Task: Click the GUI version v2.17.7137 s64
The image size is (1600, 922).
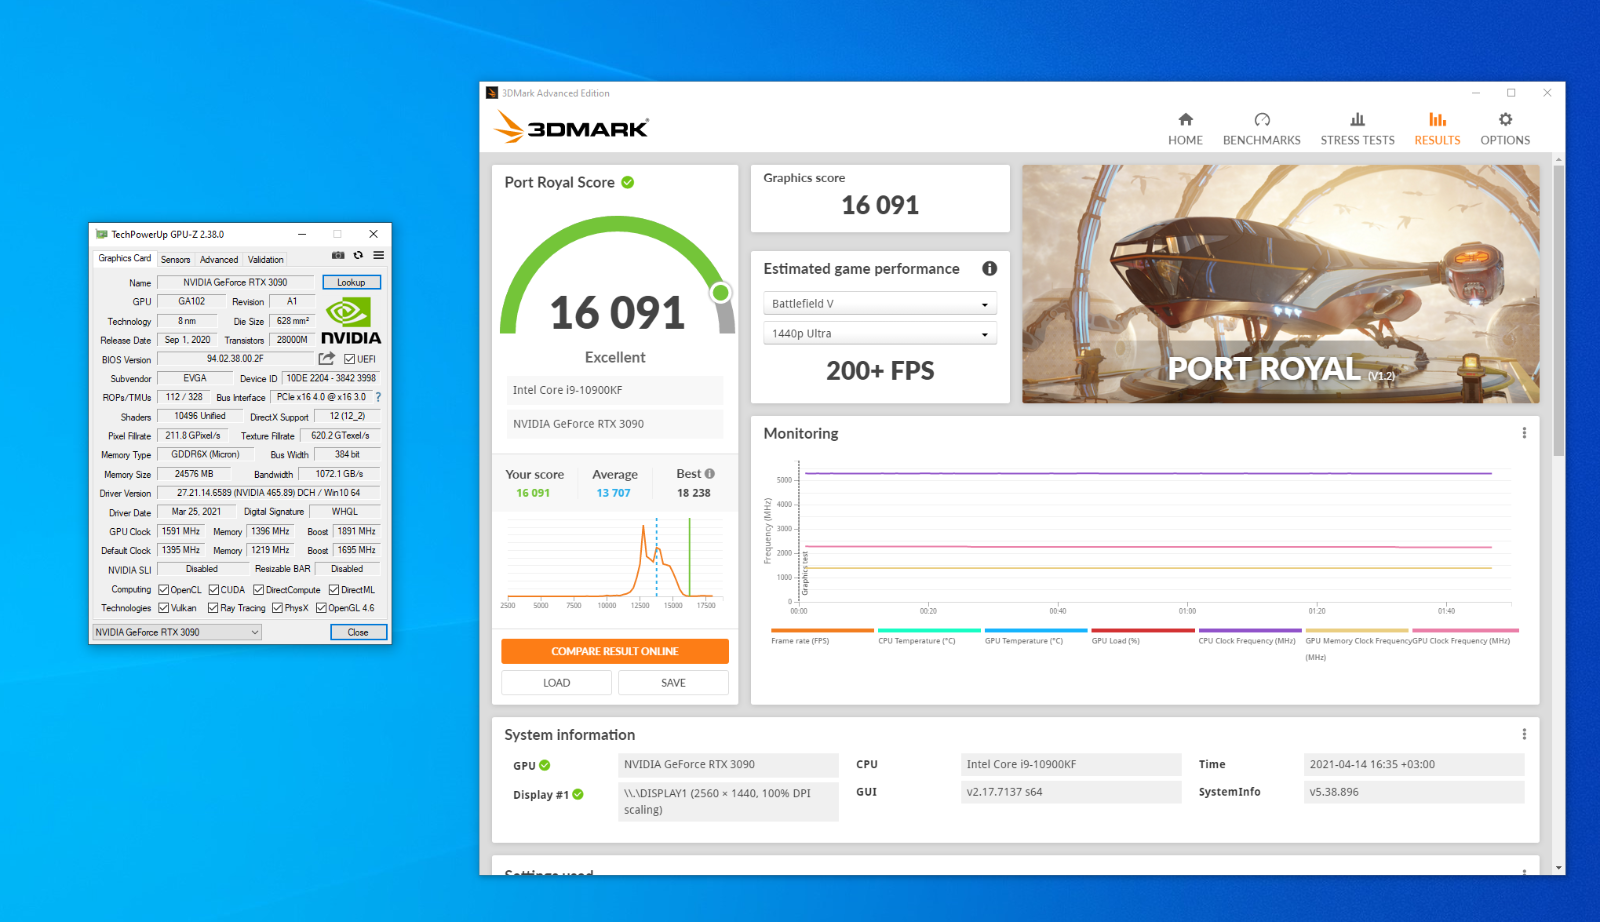Action: click(1070, 792)
